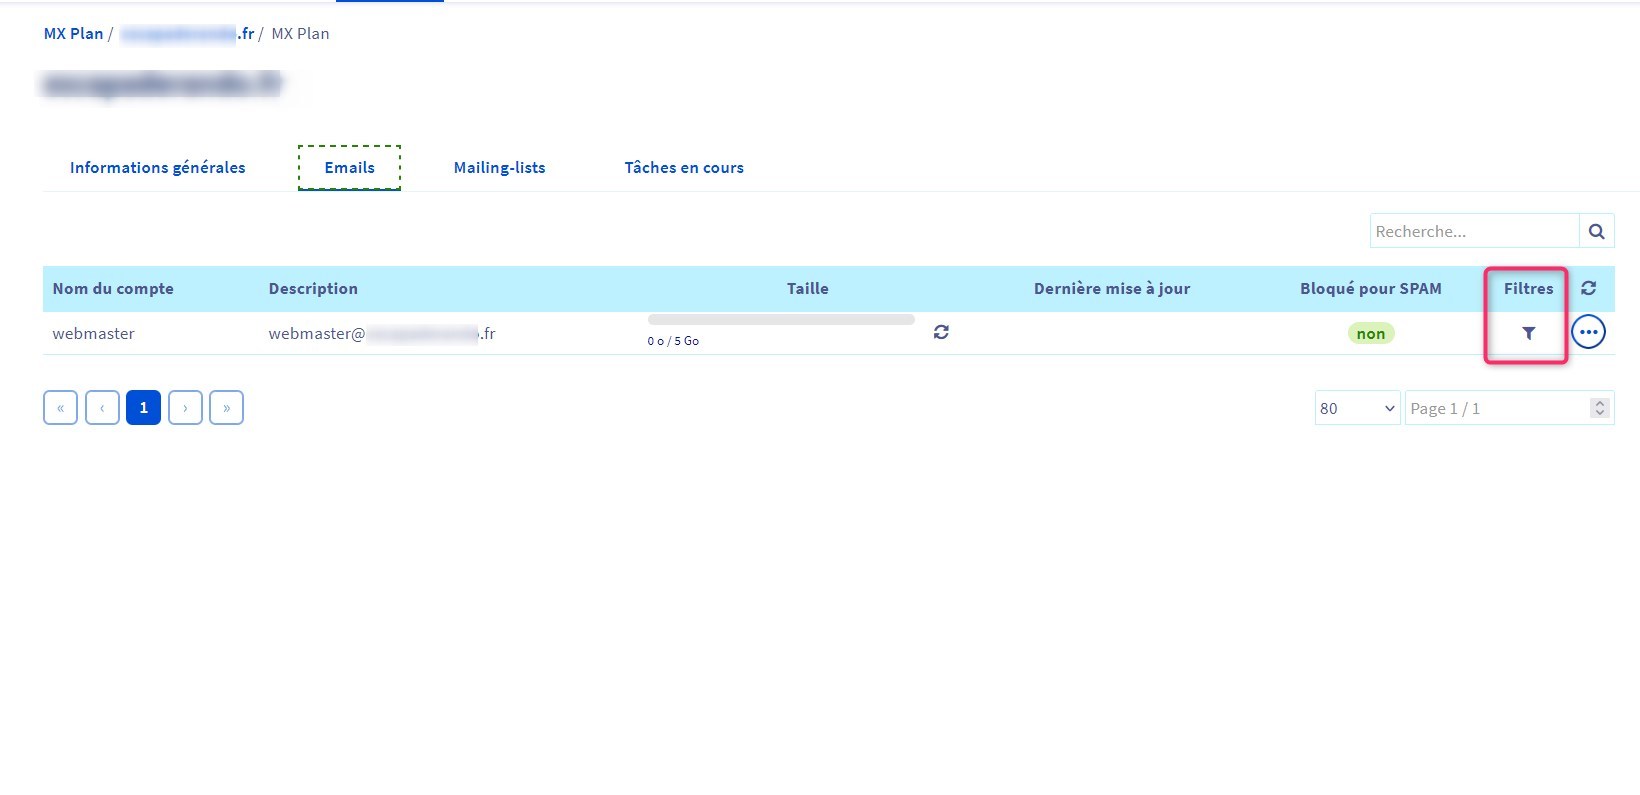The height and width of the screenshot is (795, 1640).
Task: Jump to the last page of results
Action: (227, 408)
